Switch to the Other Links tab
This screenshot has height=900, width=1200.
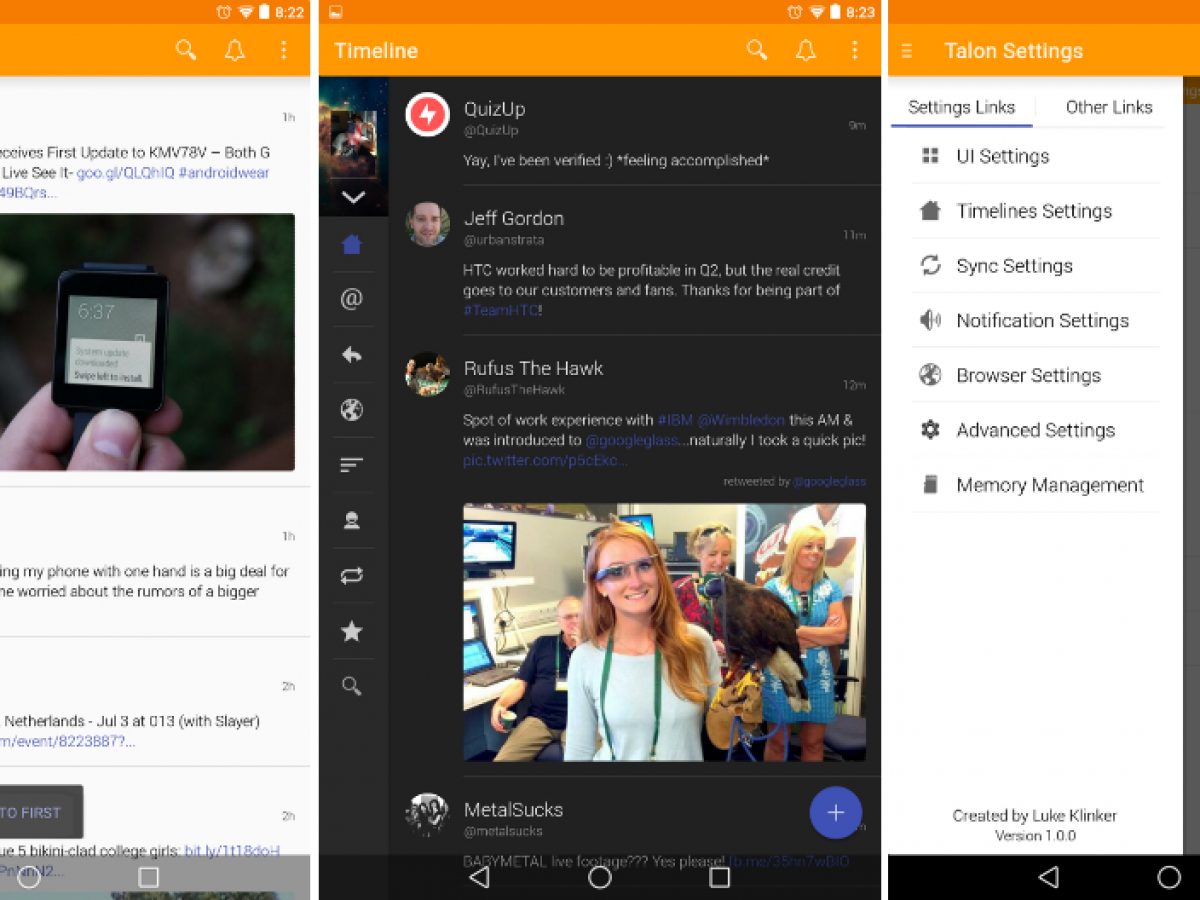click(1108, 107)
